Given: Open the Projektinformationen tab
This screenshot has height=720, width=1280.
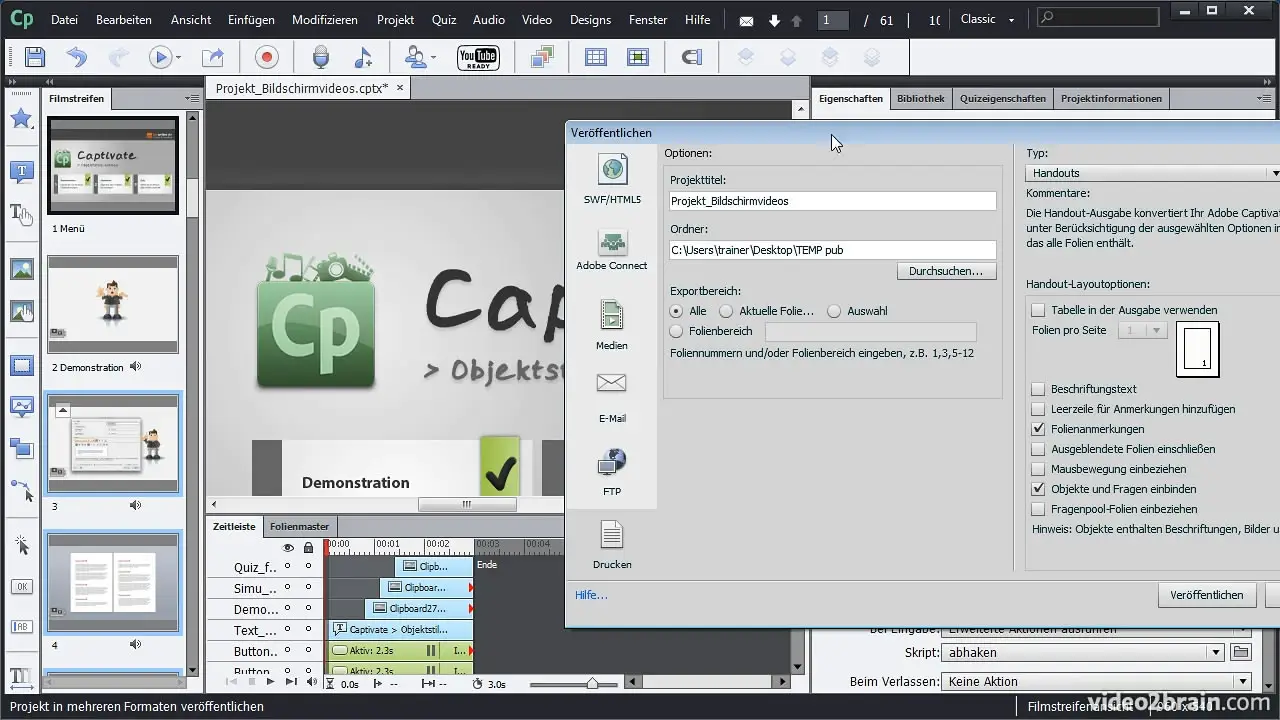Looking at the screenshot, I should click(1111, 98).
